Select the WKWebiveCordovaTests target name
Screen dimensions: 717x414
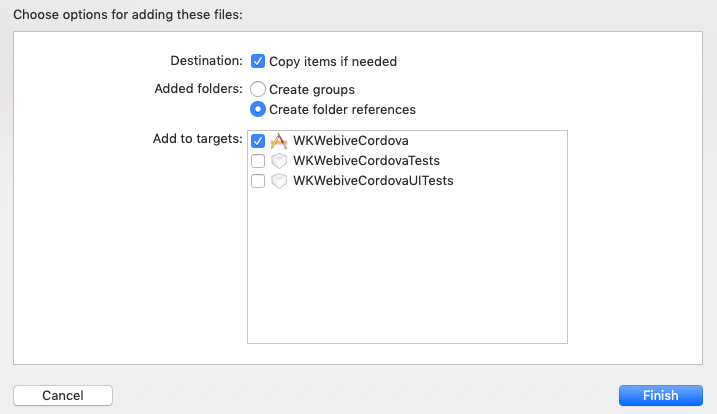click(x=366, y=161)
